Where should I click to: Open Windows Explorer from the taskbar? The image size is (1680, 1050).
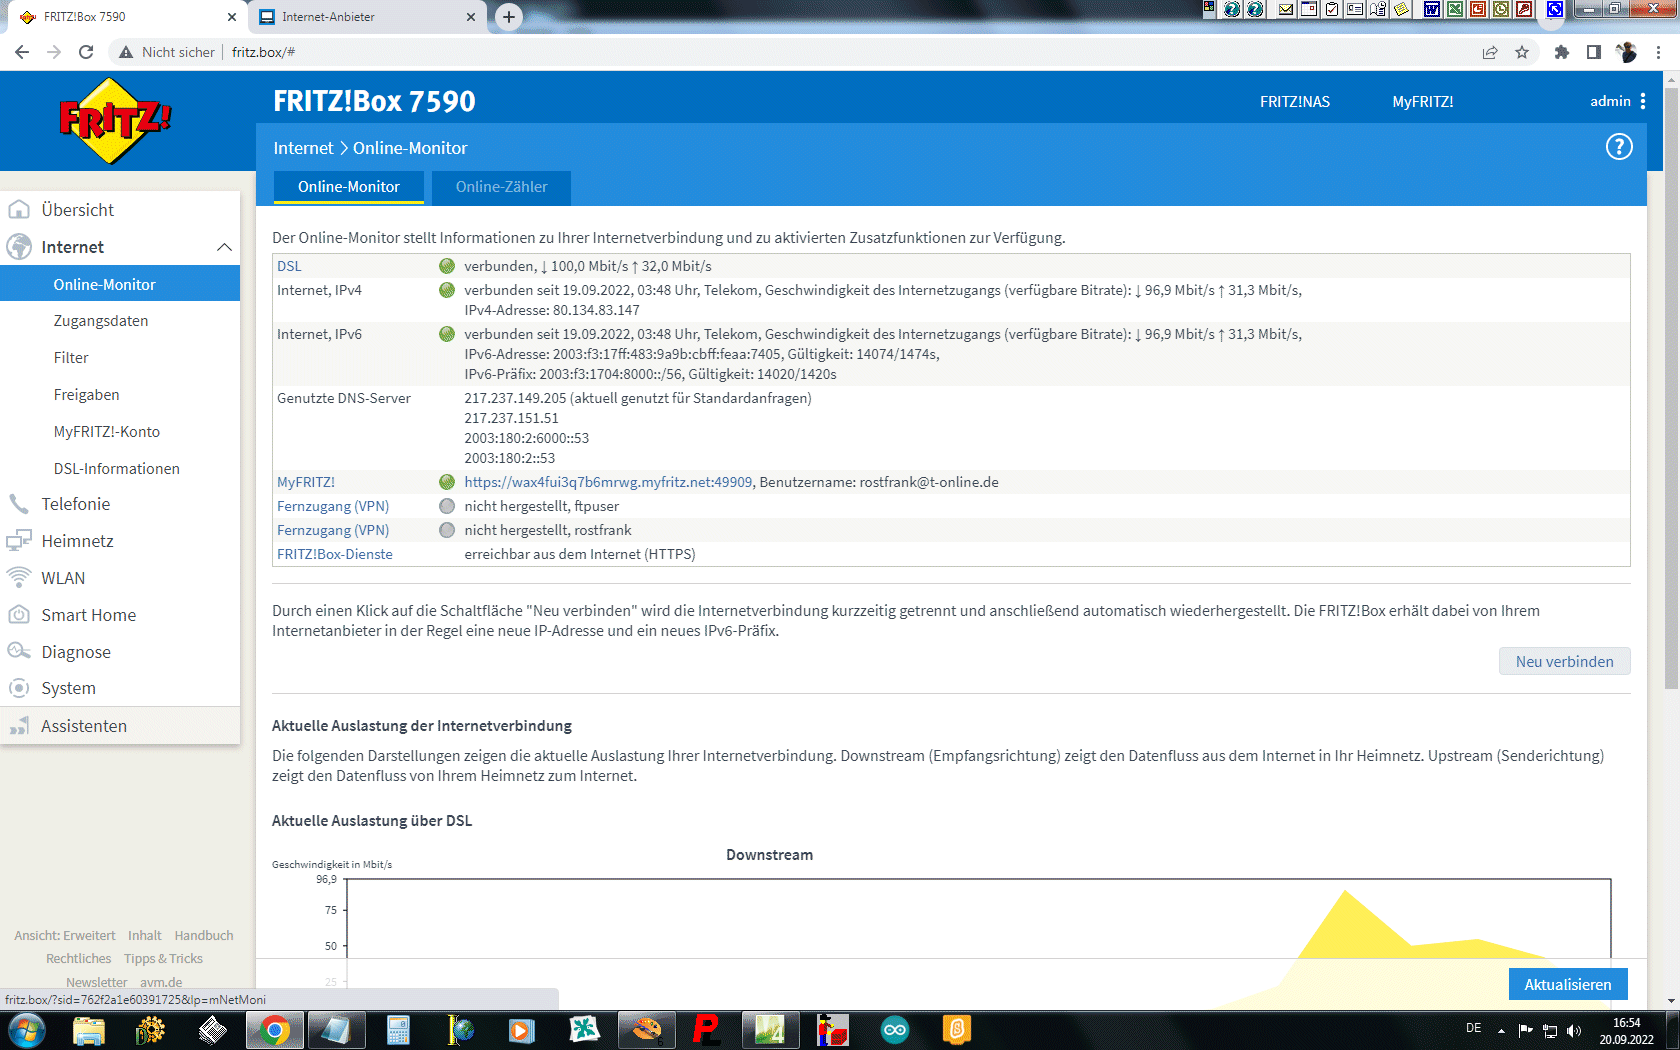(89, 1030)
